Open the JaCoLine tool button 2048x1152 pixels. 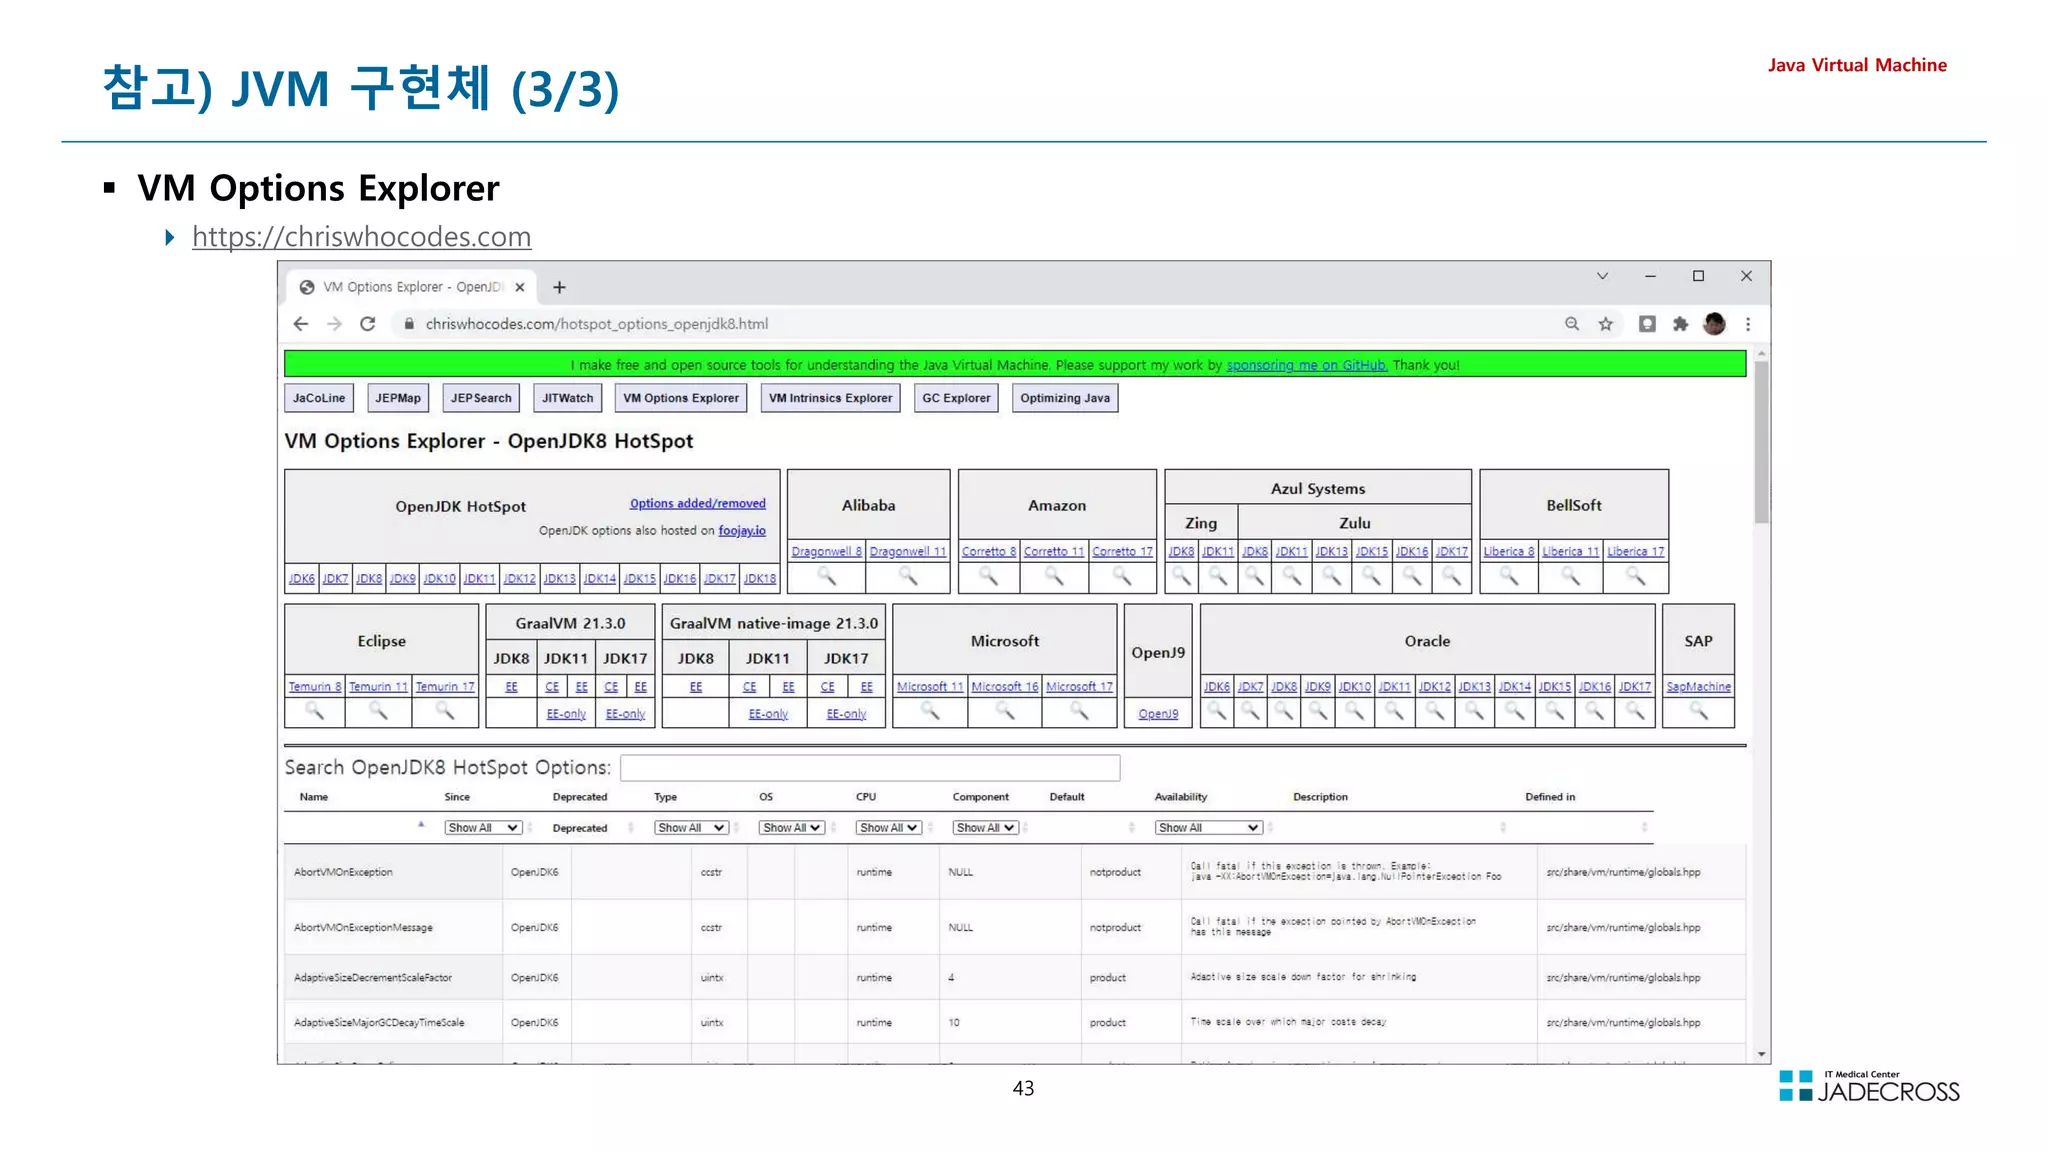[319, 398]
